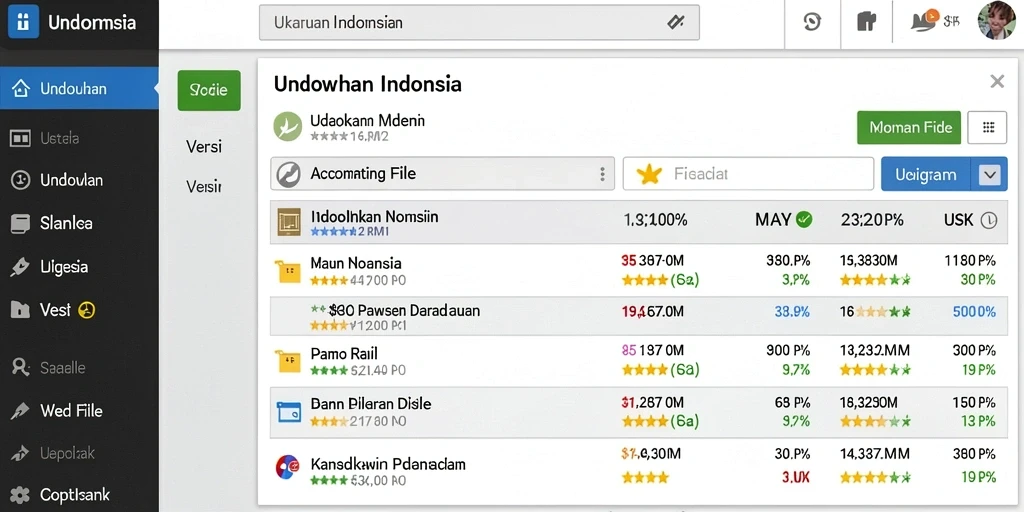Open Undovlan sidebar item
Viewport: 1024px width, 512px height.
click(x=79, y=180)
